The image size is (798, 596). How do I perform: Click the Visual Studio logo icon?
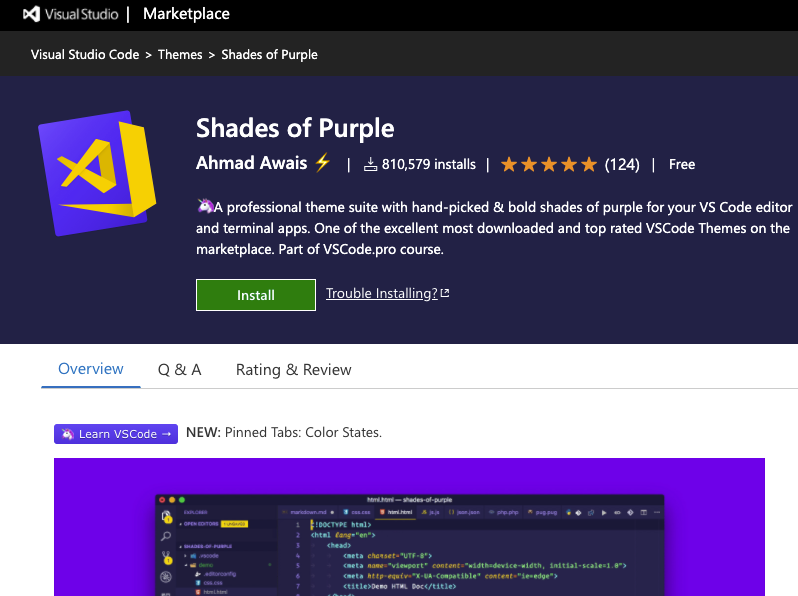click(31, 14)
